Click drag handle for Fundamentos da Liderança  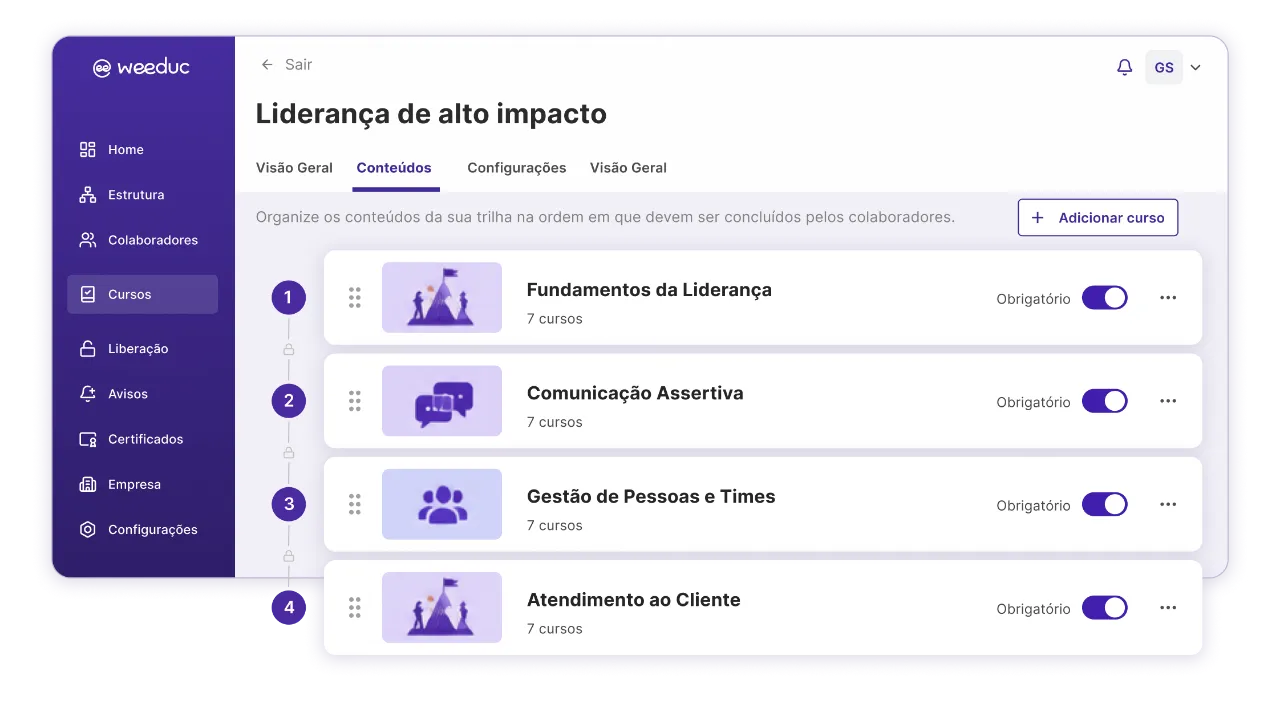[354, 297]
